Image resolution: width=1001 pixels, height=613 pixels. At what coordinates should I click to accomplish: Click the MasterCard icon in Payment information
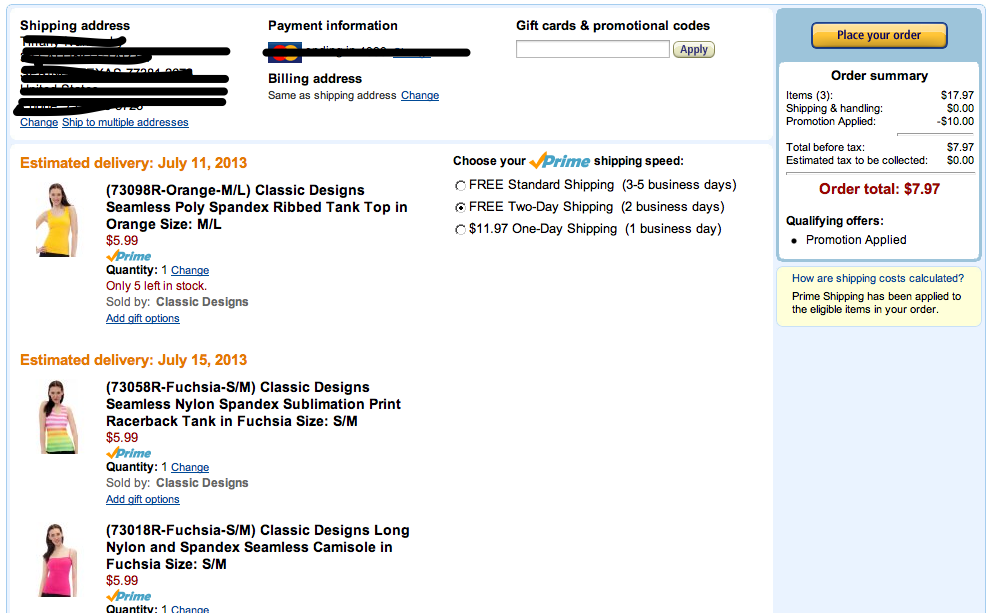285,52
